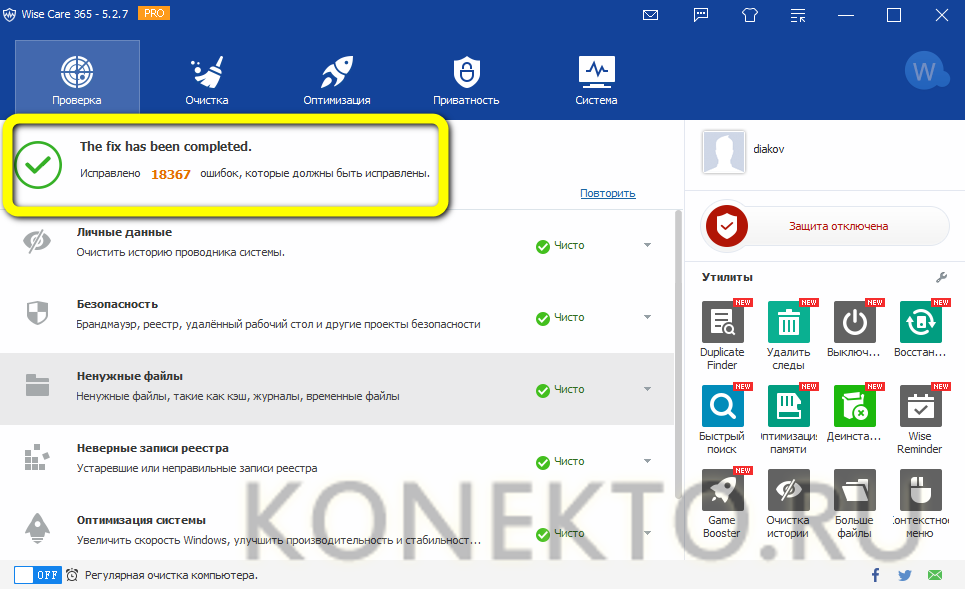
Task: Click the W account avatar in header
Action: 926,72
